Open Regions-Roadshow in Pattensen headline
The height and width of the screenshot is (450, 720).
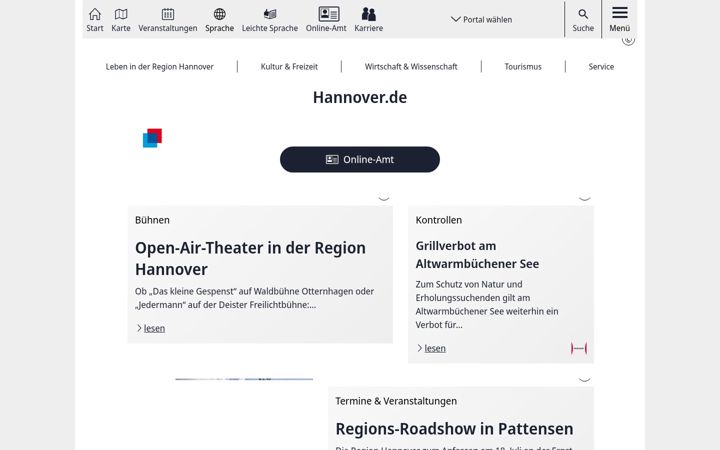(454, 429)
